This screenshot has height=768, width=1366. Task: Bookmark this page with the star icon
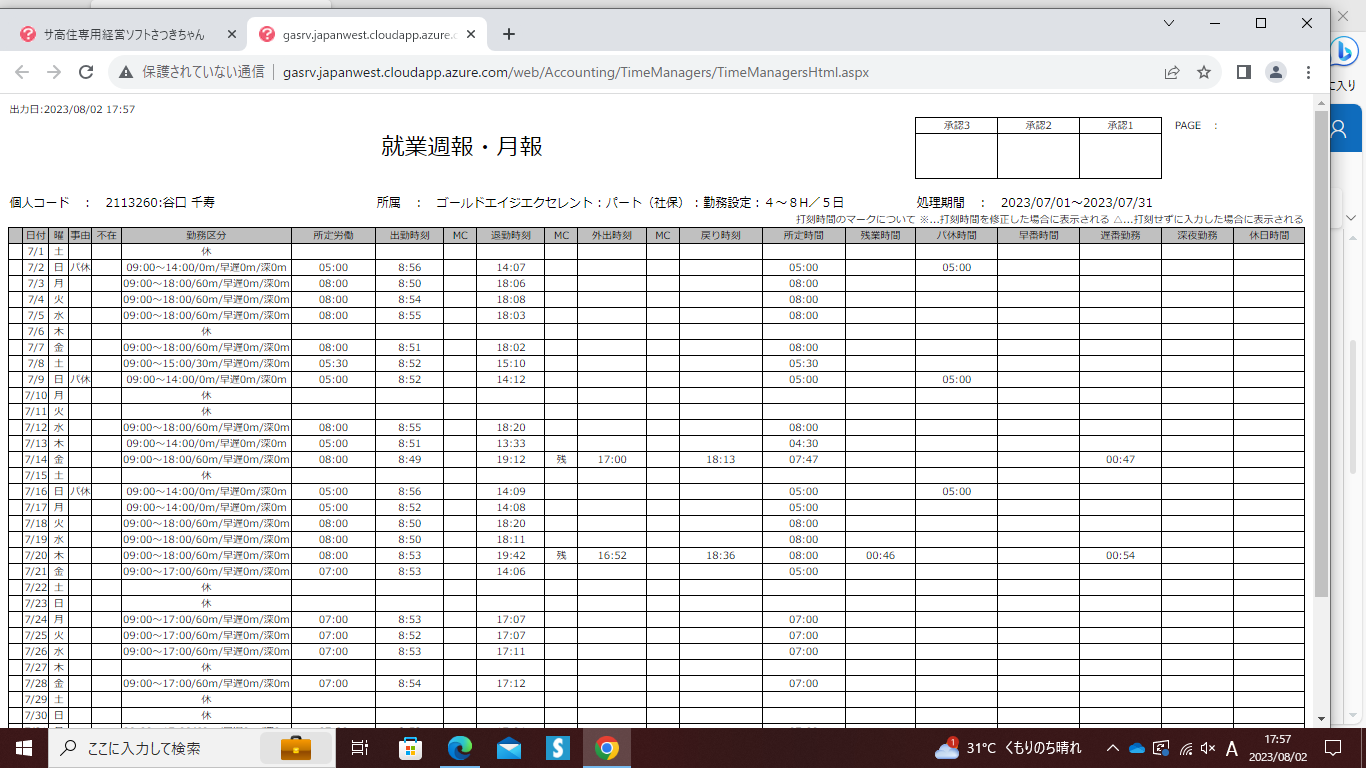click(x=1204, y=72)
